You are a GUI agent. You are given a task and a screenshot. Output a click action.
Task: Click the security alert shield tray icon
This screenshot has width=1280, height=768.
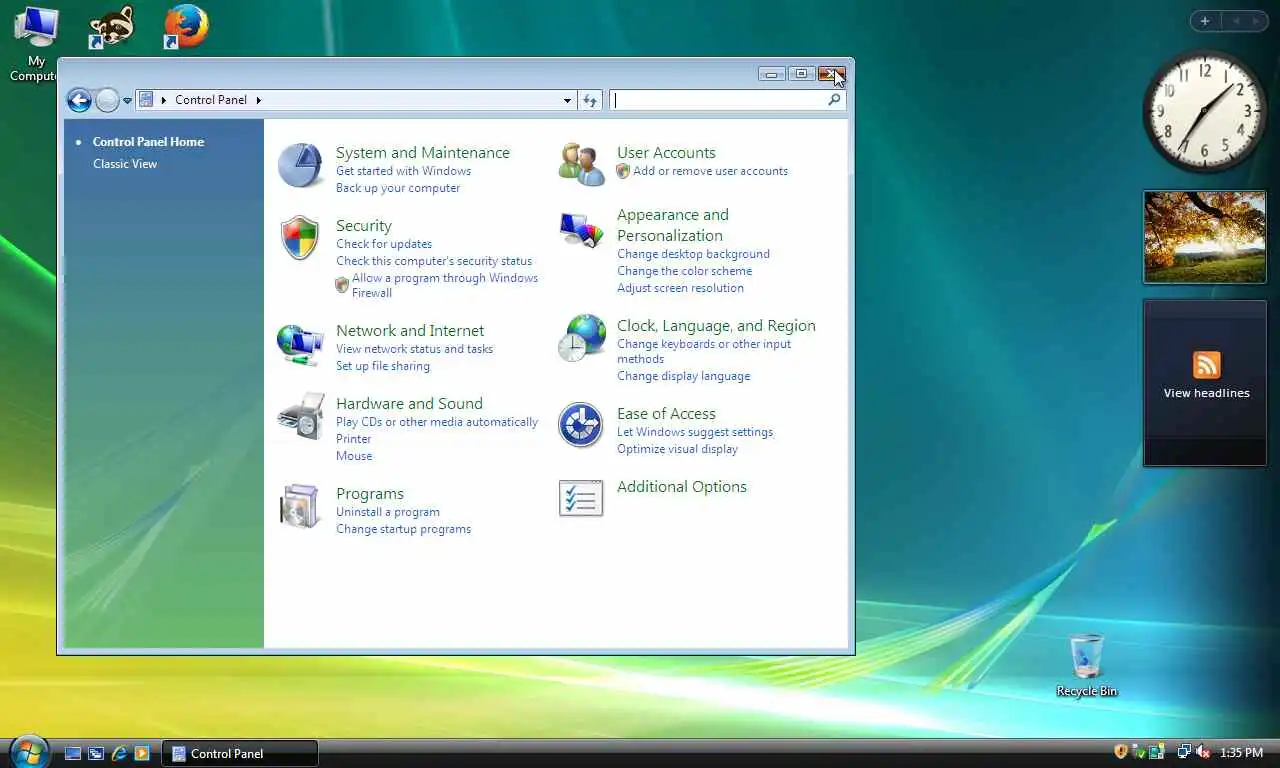coord(1121,752)
